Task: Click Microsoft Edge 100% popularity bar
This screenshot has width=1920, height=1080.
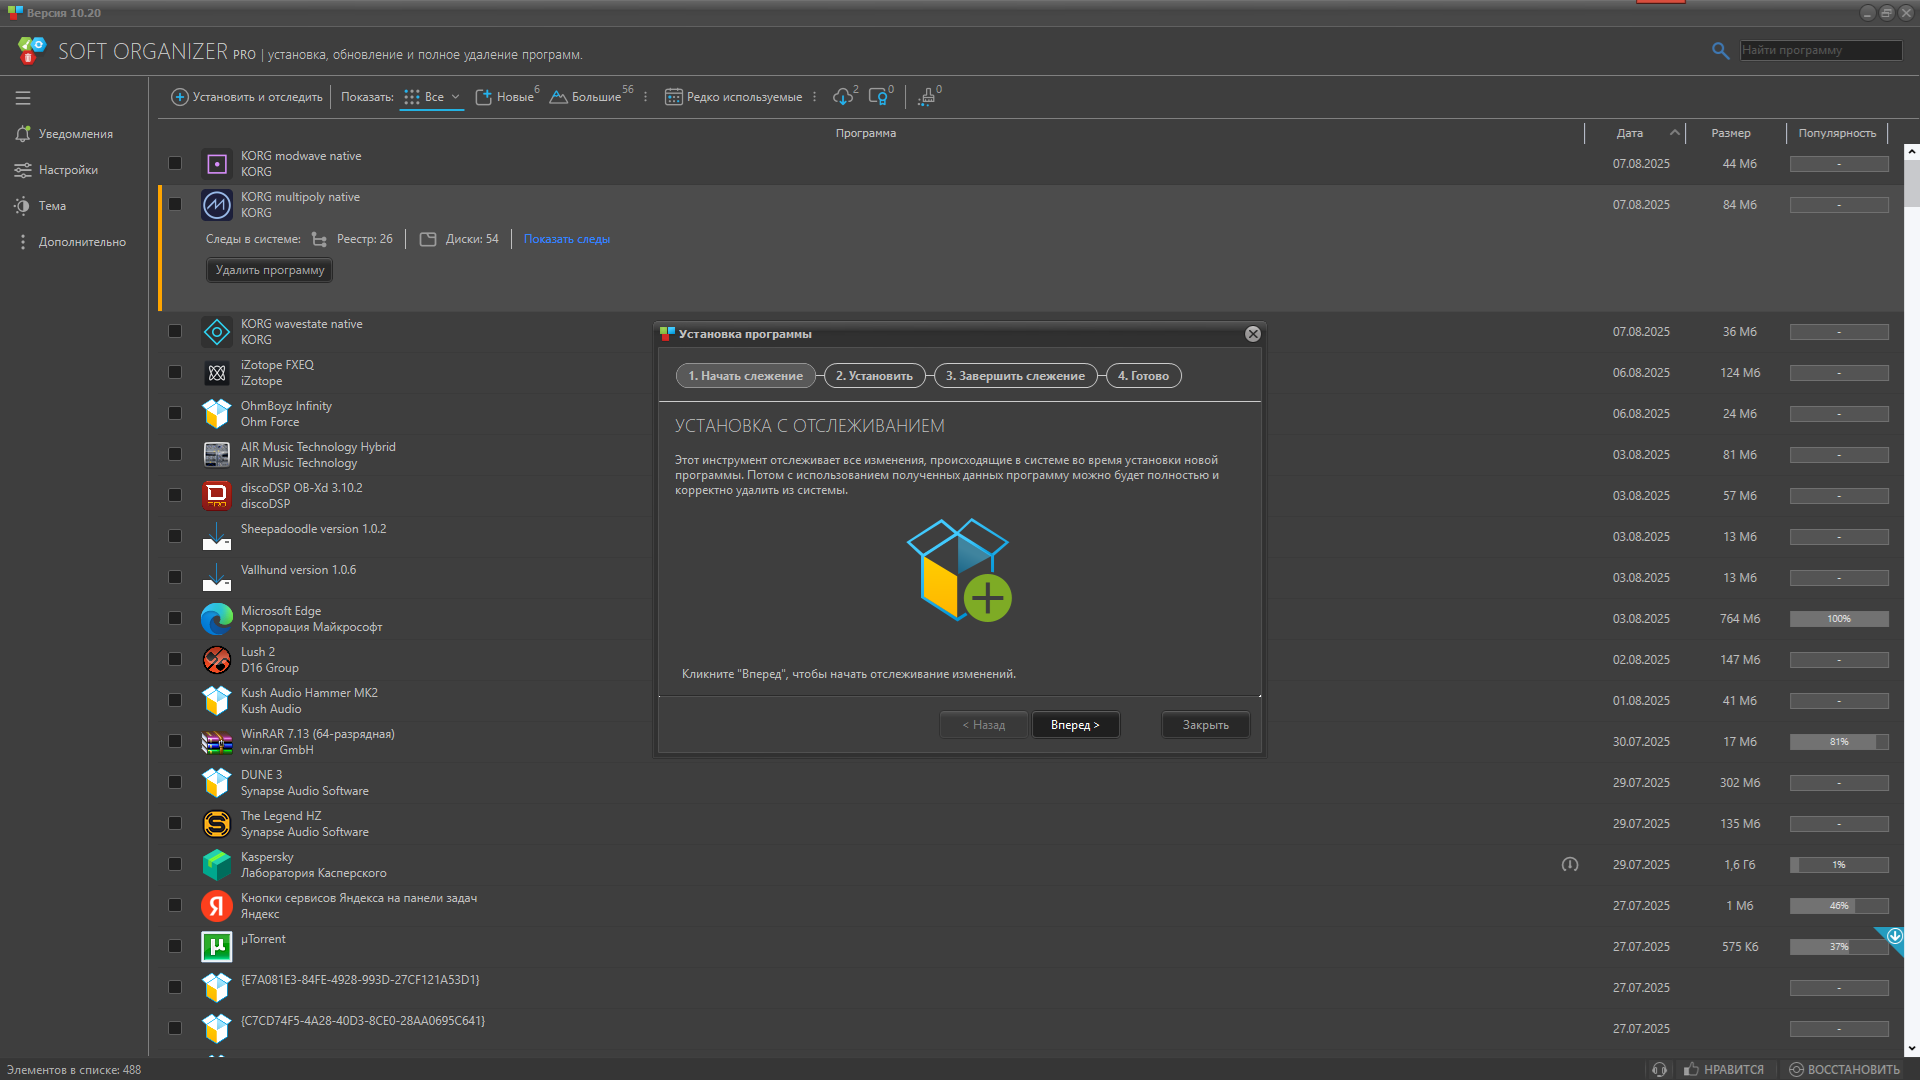Action: pyautogui.click(x=1839, y=619)
